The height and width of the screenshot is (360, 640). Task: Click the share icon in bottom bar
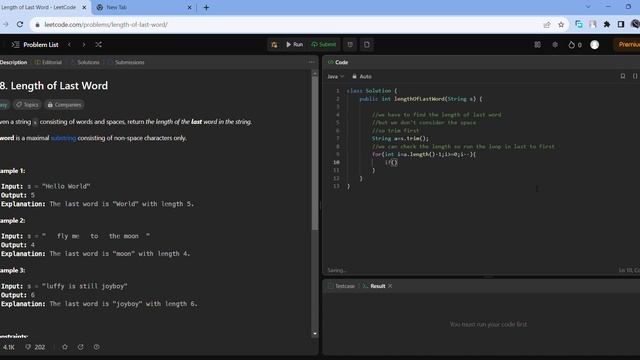coord(80,347)
